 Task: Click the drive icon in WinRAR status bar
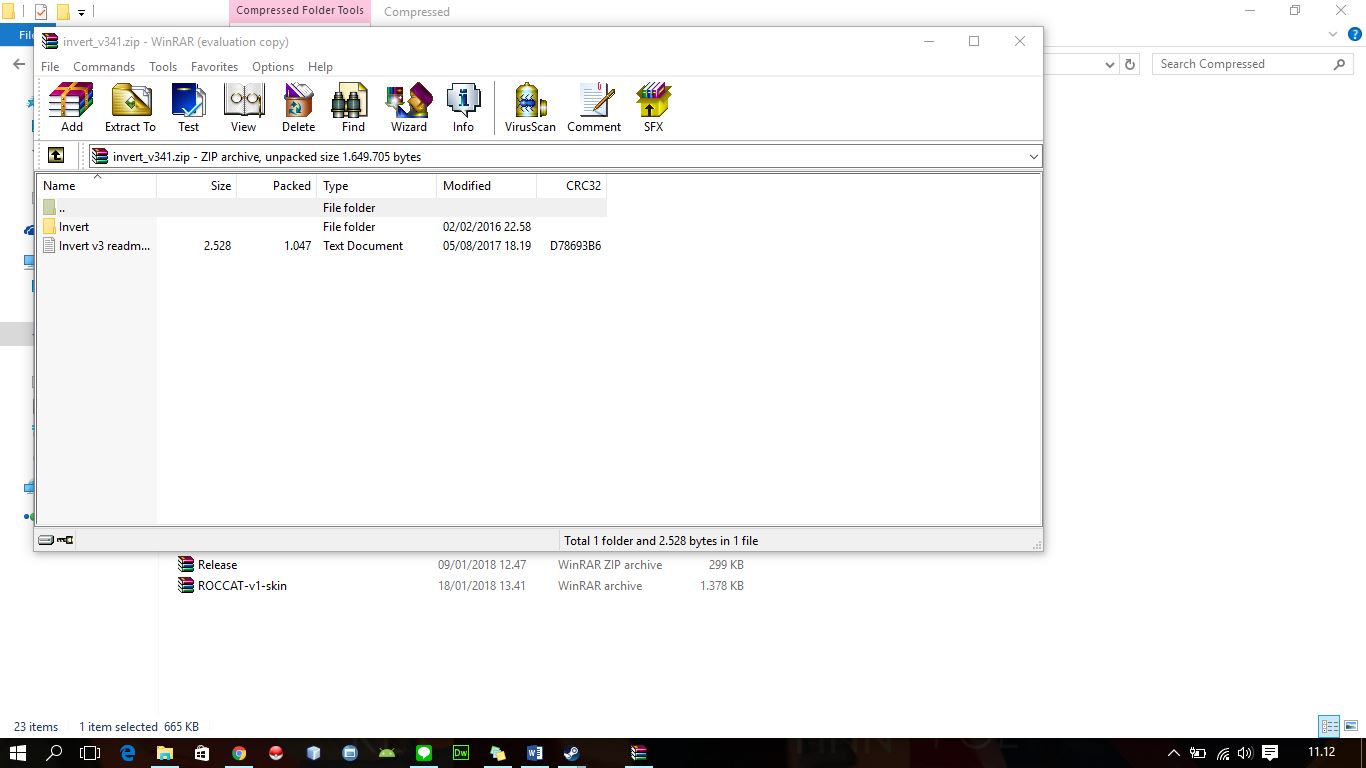click(x=46, y=540)
